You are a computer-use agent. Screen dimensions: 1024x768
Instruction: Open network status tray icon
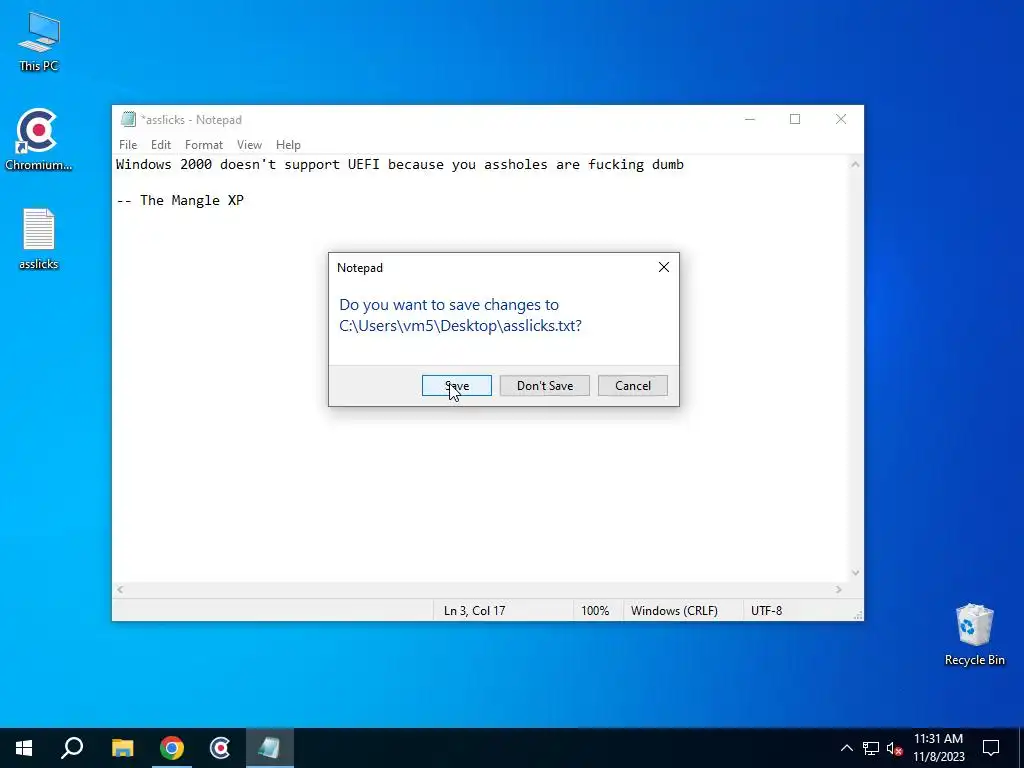(x=871, y=748)
